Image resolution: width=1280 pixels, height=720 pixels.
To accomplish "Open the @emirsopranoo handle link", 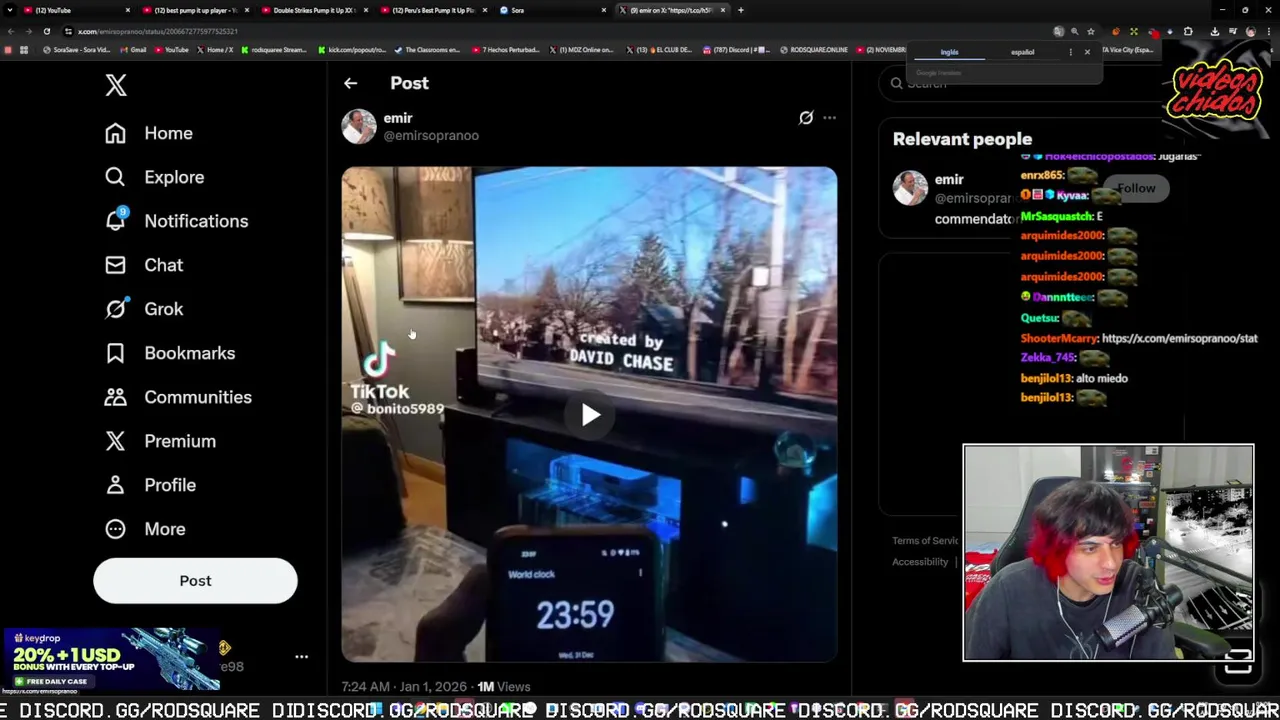I will point(431,136).
